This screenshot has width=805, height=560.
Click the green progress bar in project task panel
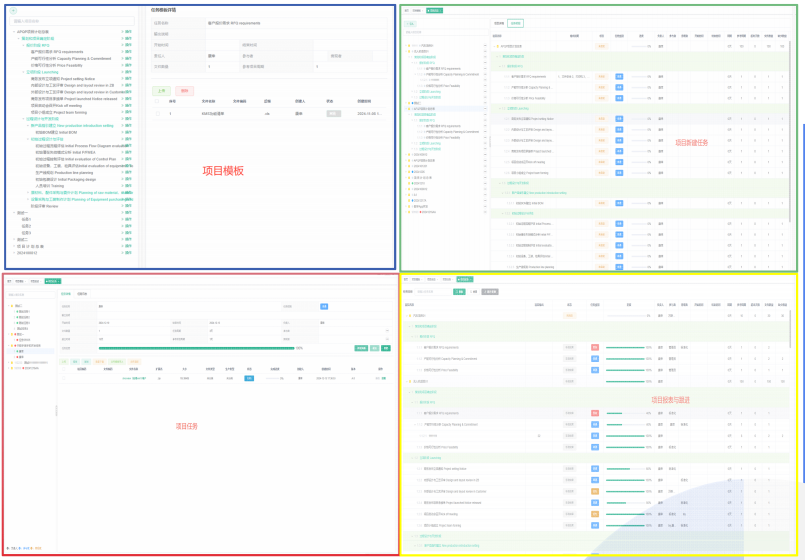(x=200, y=348)
